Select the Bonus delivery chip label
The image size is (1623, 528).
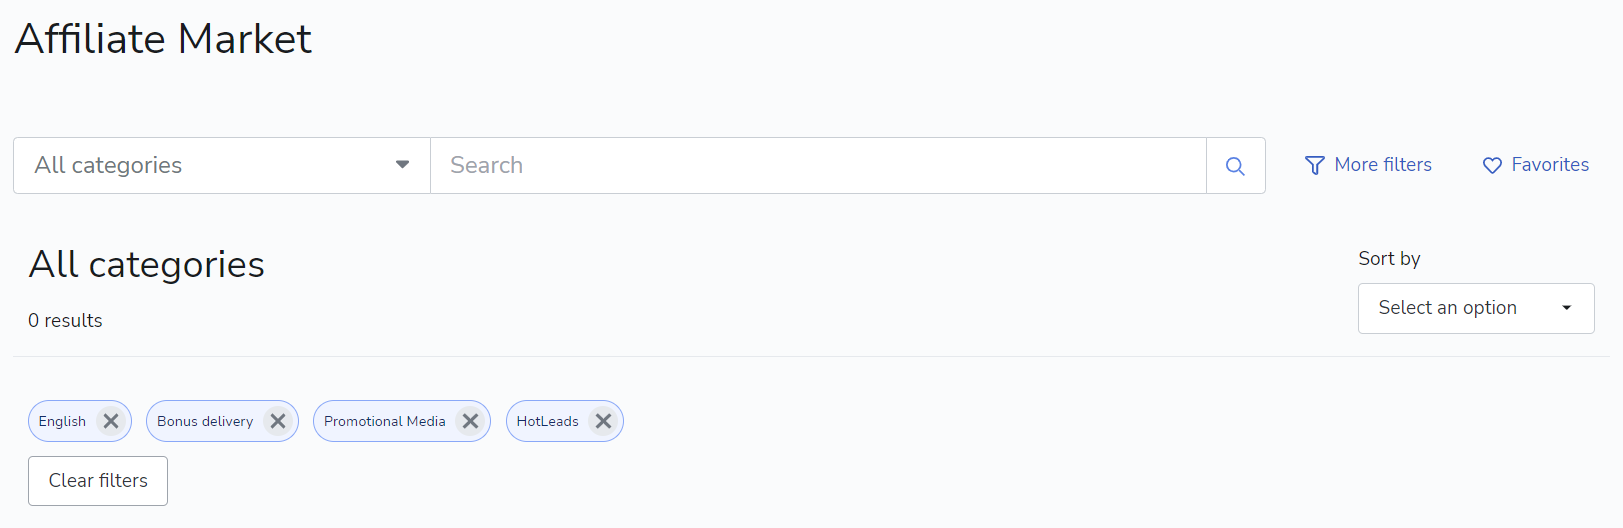tap(205, 421)
